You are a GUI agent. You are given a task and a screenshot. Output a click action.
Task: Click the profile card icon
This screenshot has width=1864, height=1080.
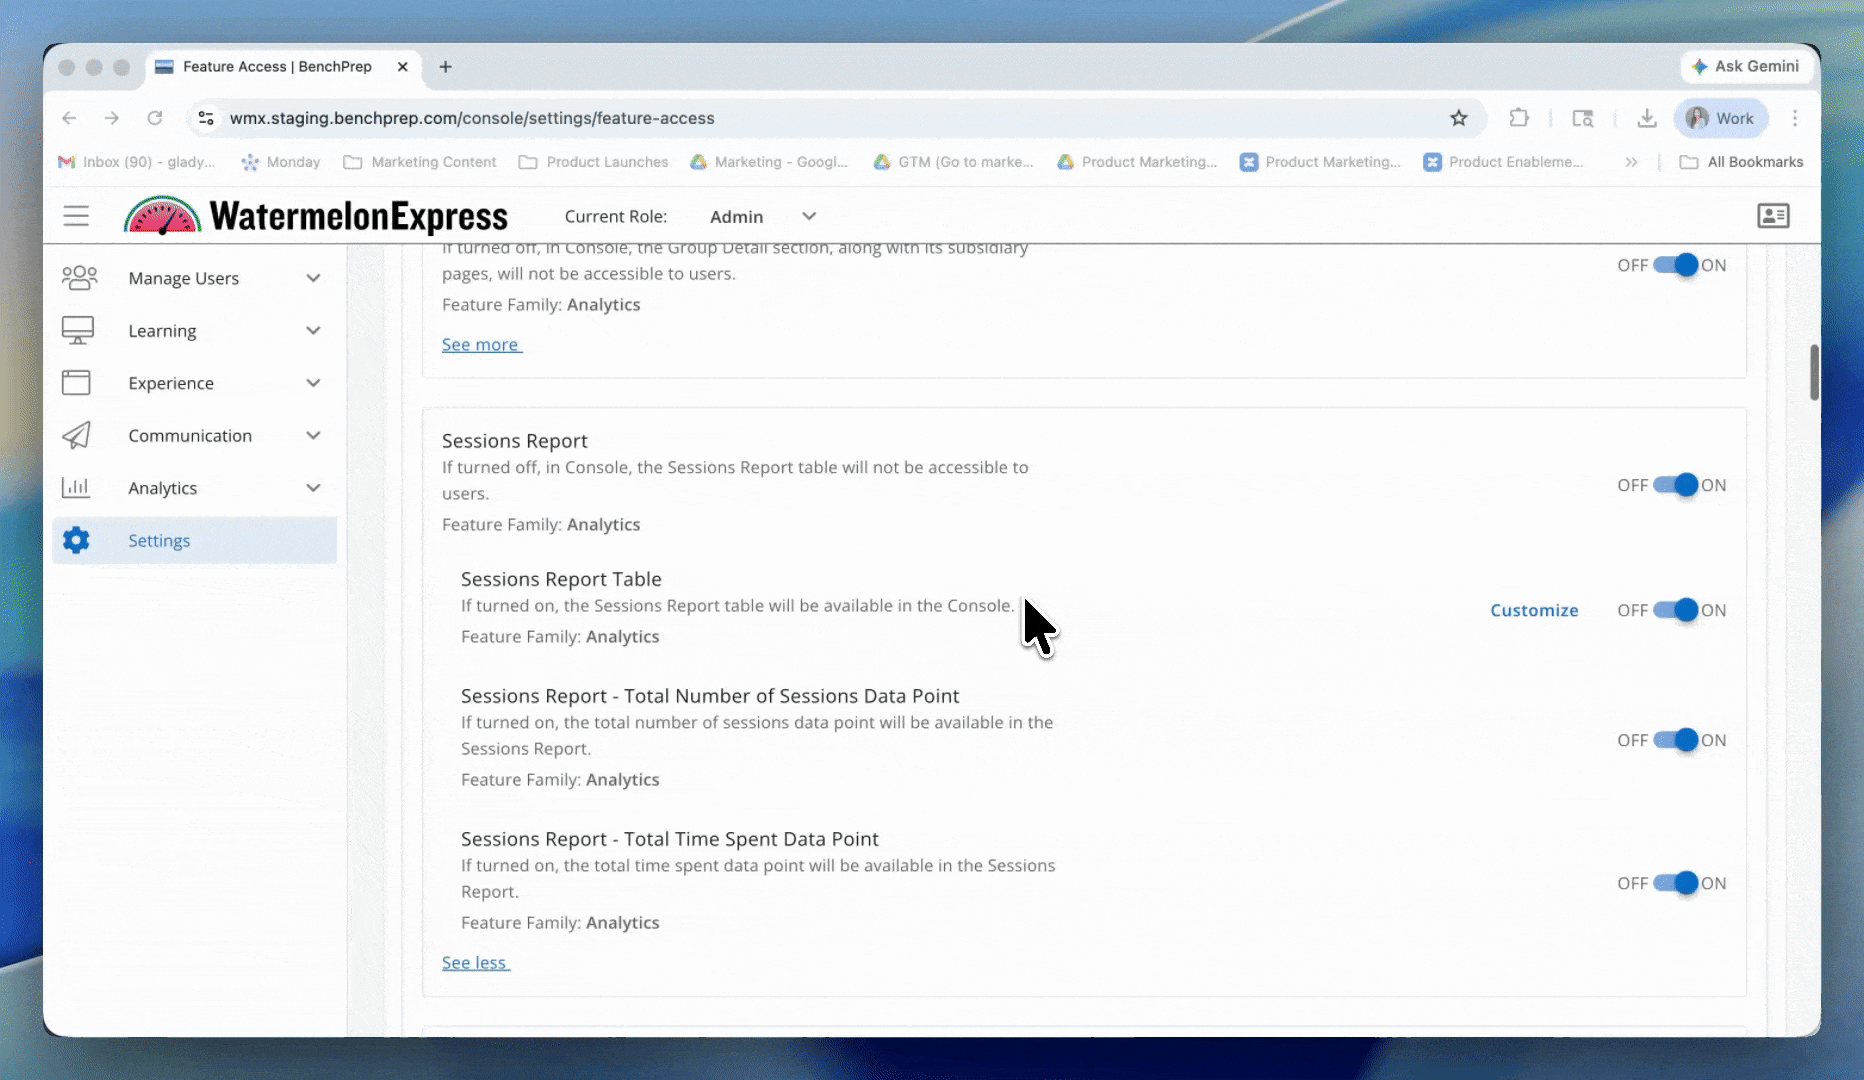click(1773, 216)
